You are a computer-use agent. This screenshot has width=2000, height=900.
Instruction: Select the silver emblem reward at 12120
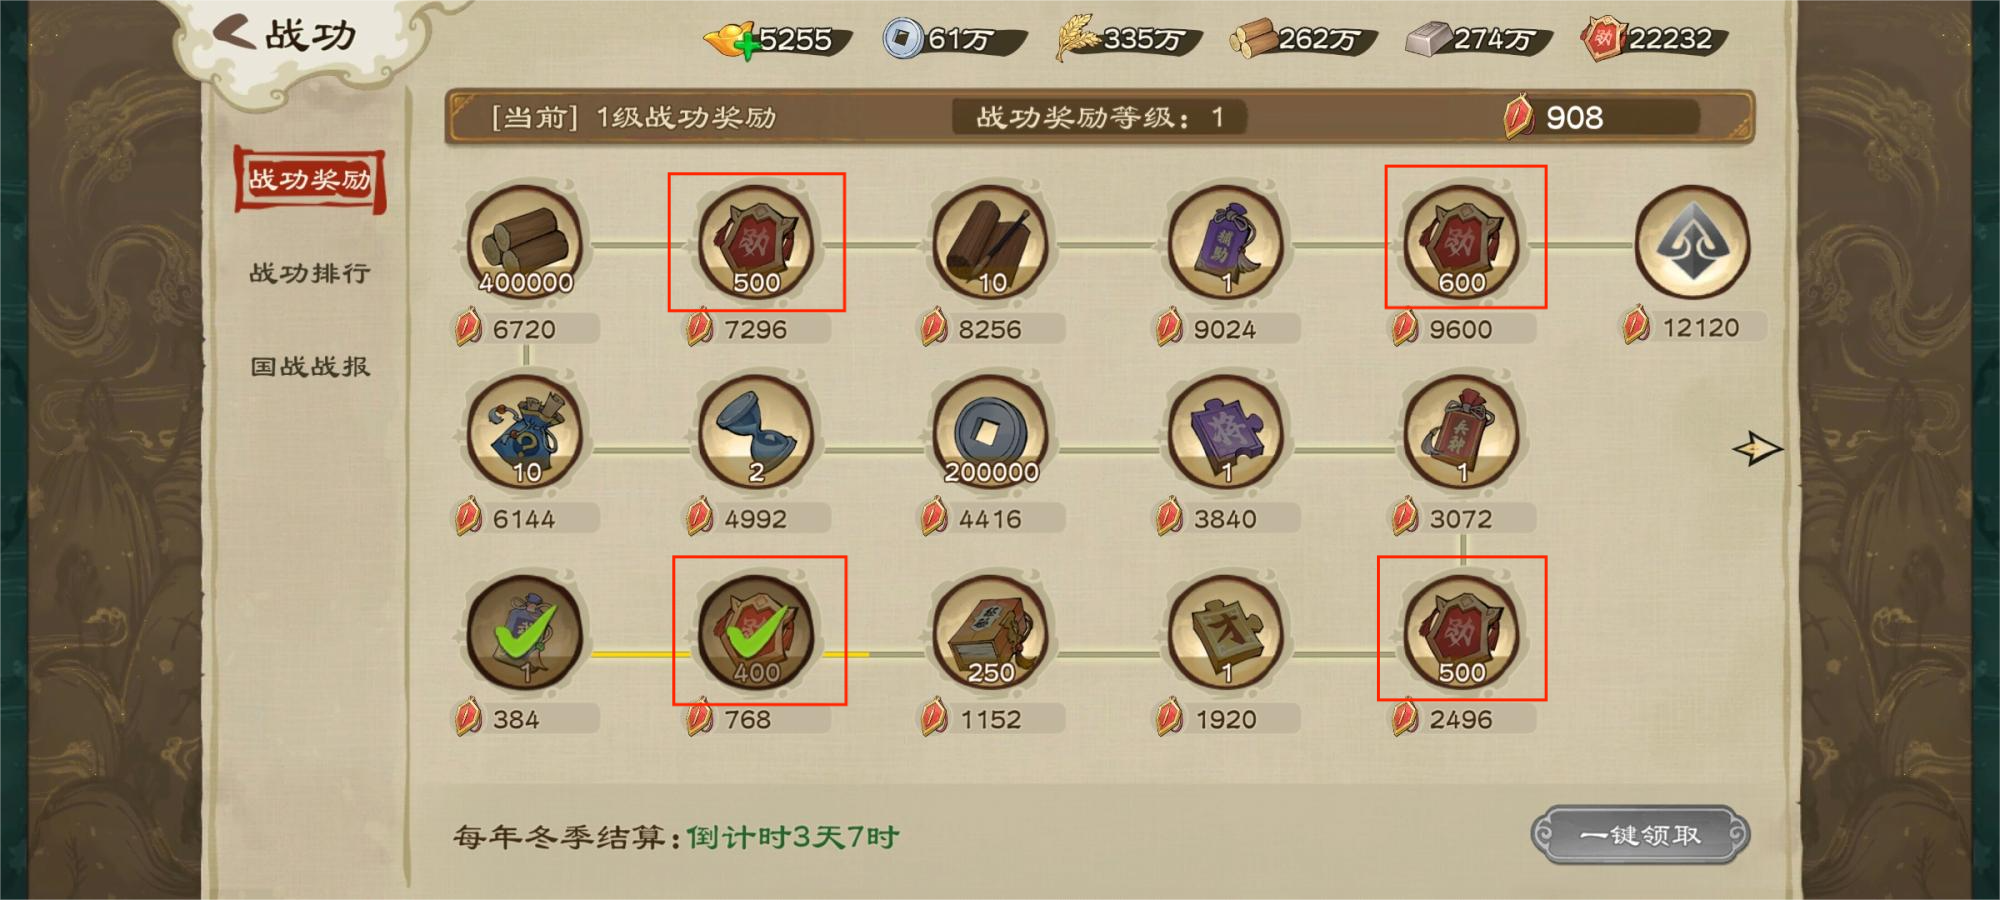click(1692, 242)
